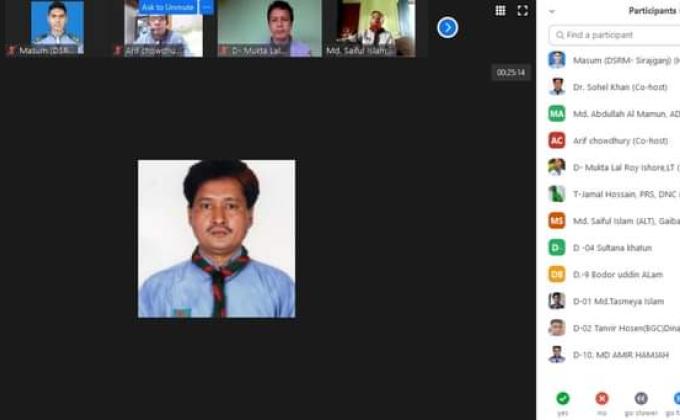Click D-10 MD AMIR HAMJAH's avatar
680x420 pixels.
(557, 354)
